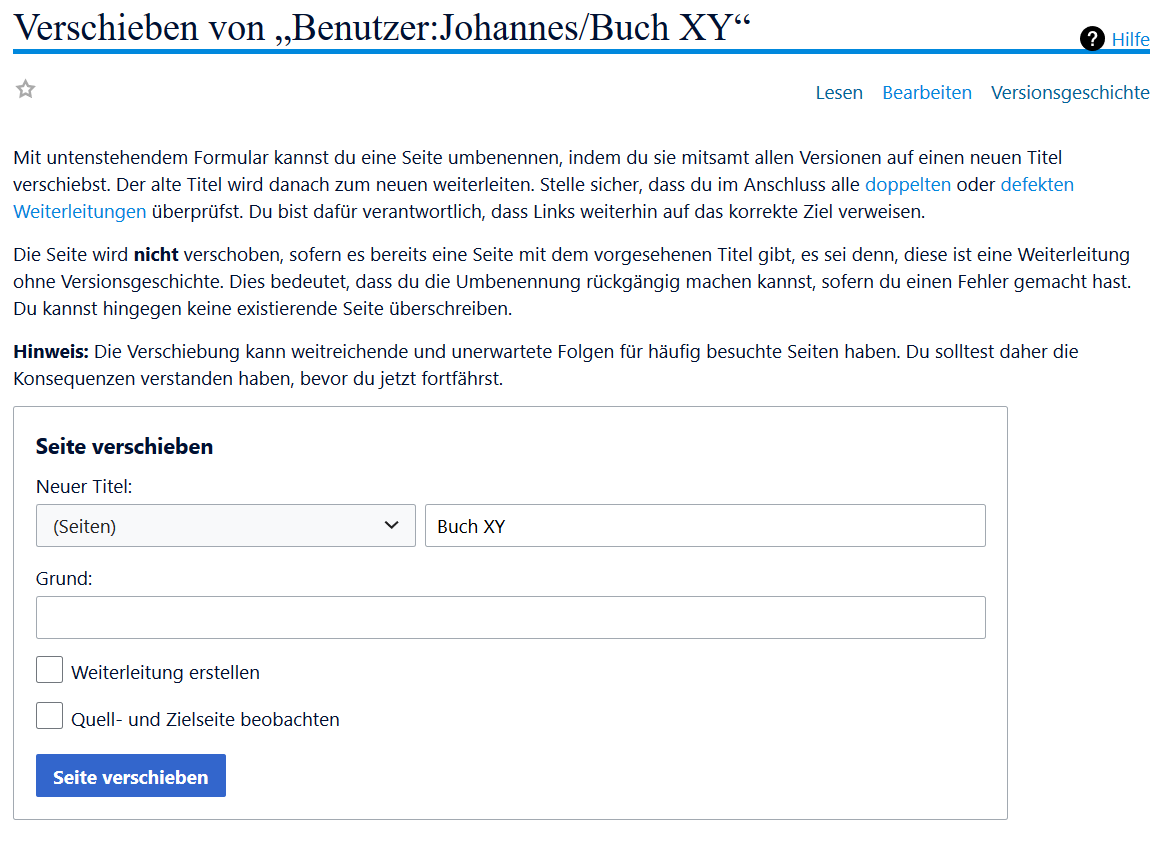Open the Bearbeiten tab
Image resolution: width=1166 pixels, height=844 pixels.
coord(926,93)
